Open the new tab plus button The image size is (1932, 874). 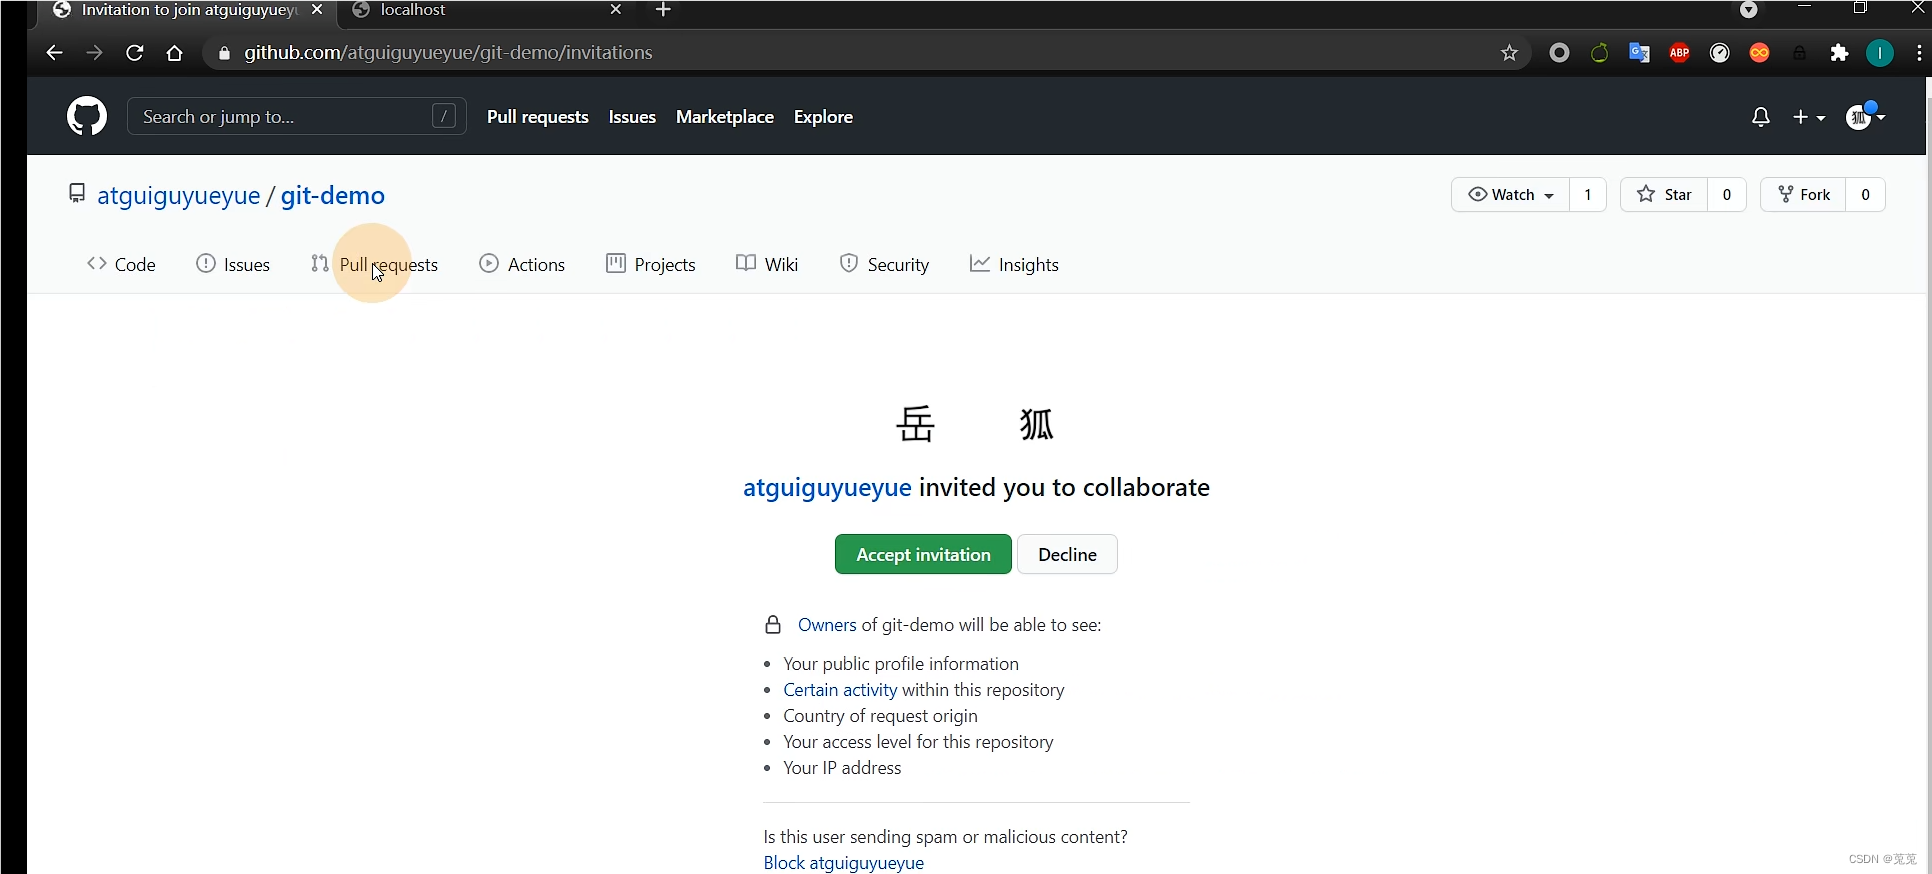pyautogui.click(x=663, y=10)
